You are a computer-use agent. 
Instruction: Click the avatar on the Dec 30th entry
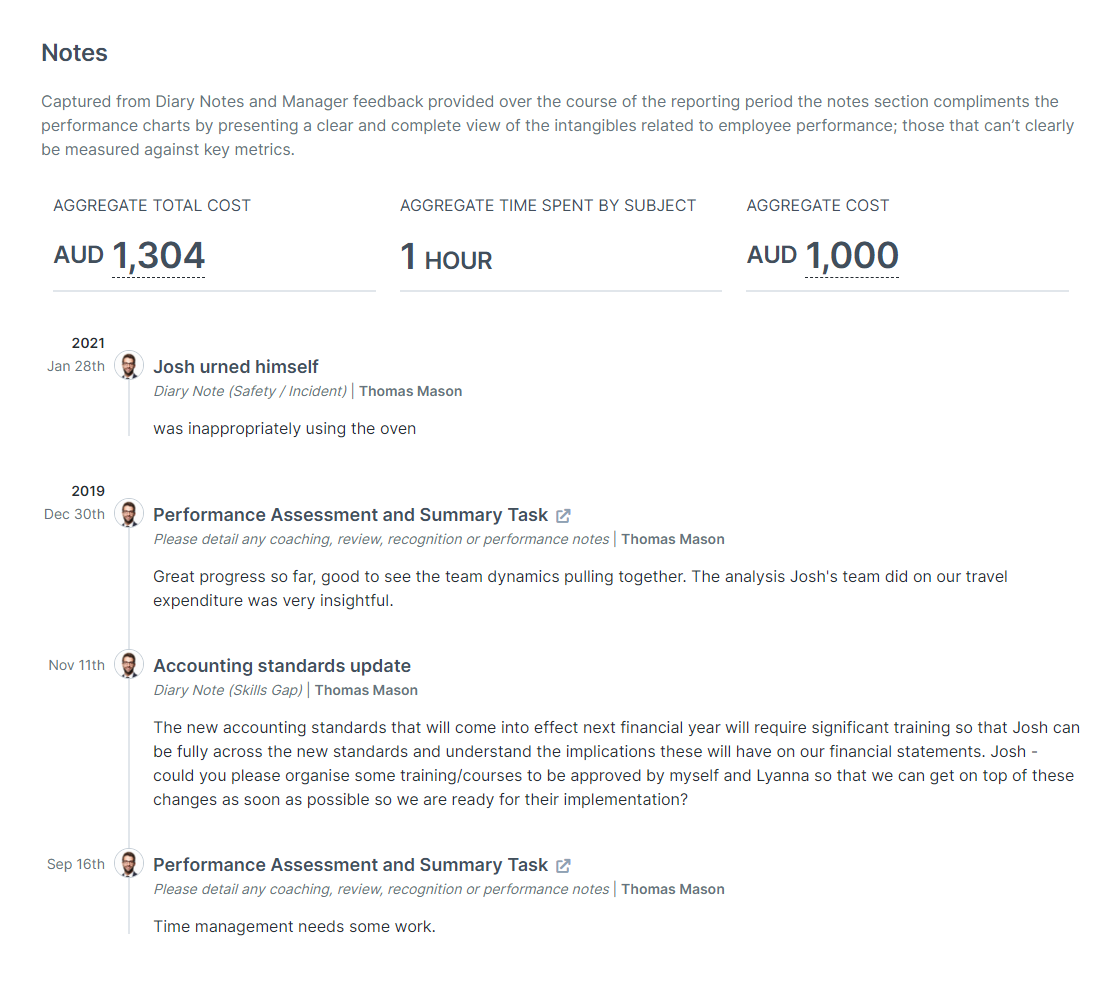point(129,513)
